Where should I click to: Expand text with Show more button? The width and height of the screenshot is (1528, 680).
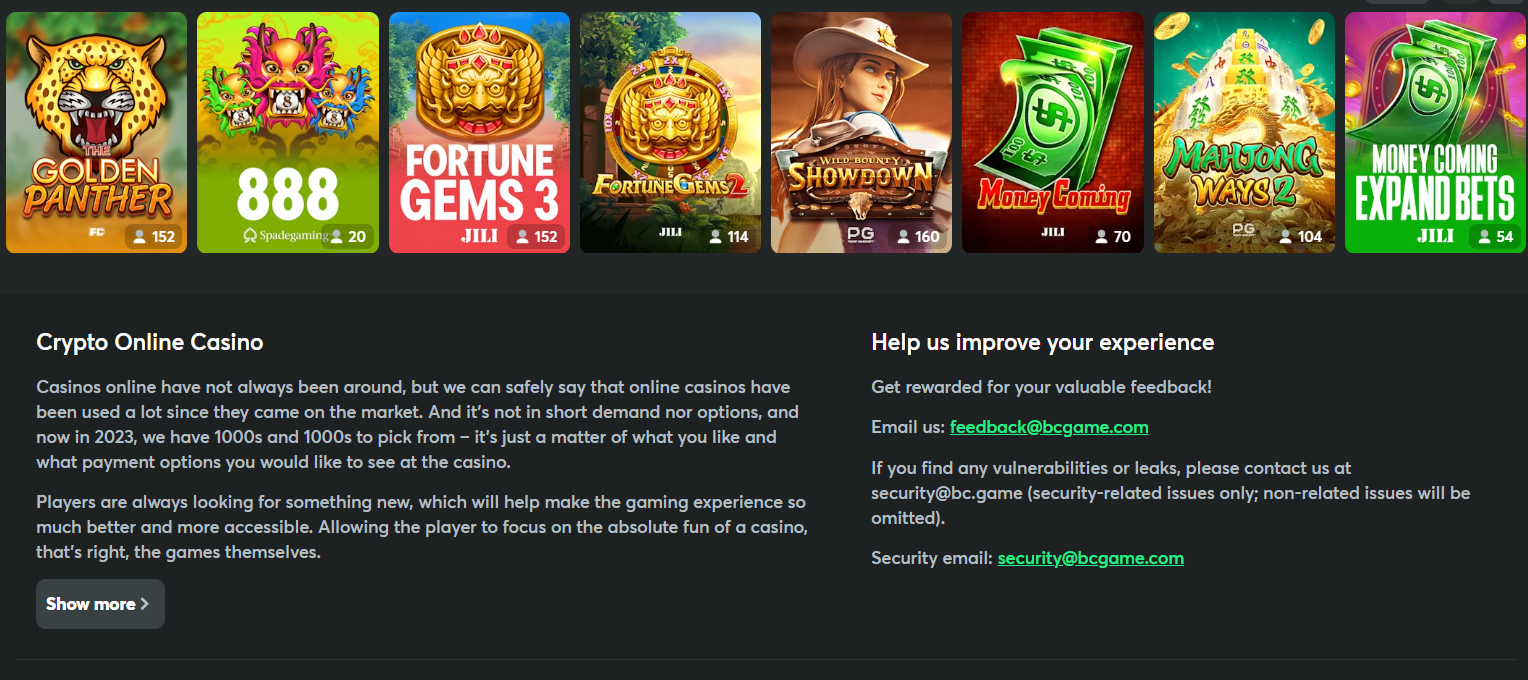point(100,604)
